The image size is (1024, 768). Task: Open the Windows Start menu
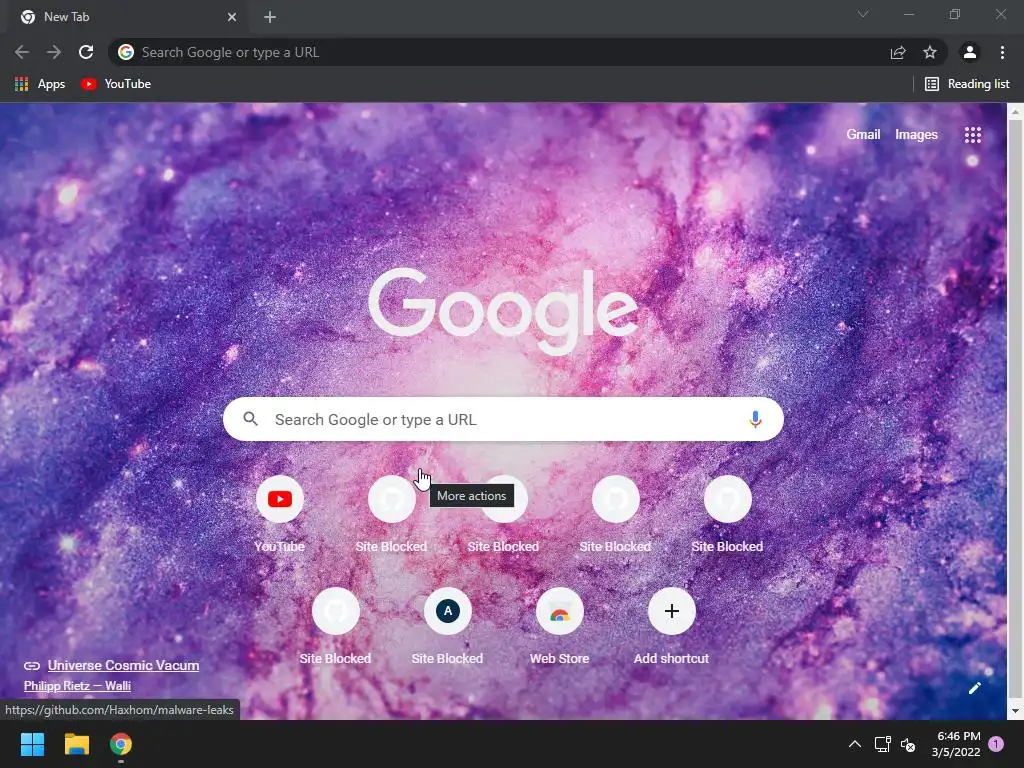(x=32, y=744)
